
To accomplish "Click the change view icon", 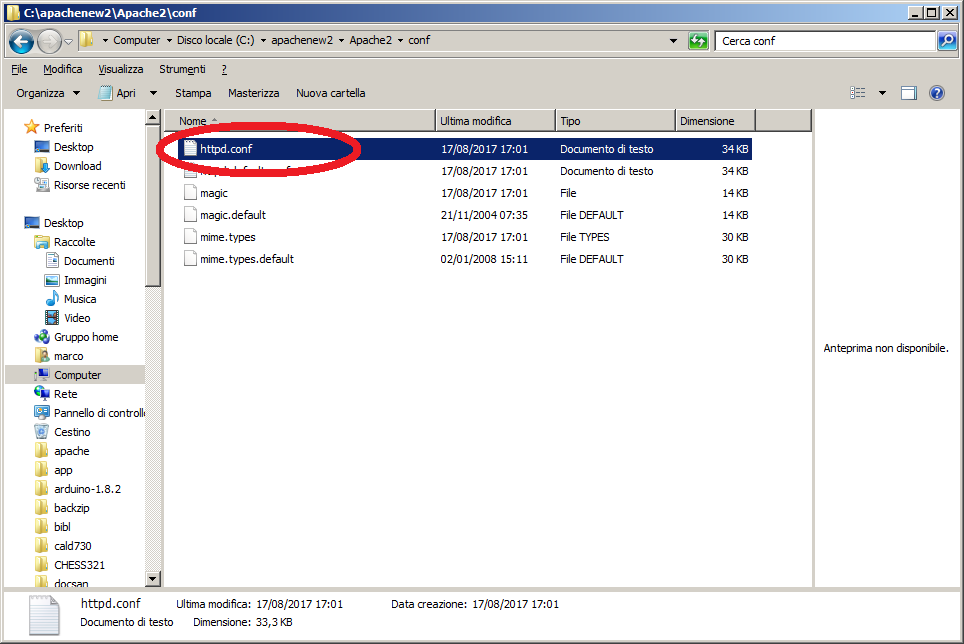I will (858, 93).
